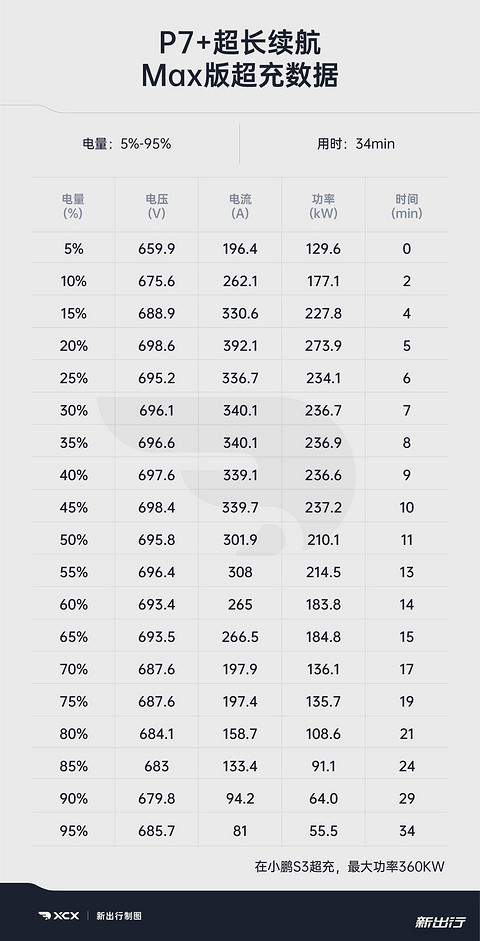Click the 34 minute time cell
This screenshot has width=480, height=941.
pyautogui.click(x=407, y=831)
